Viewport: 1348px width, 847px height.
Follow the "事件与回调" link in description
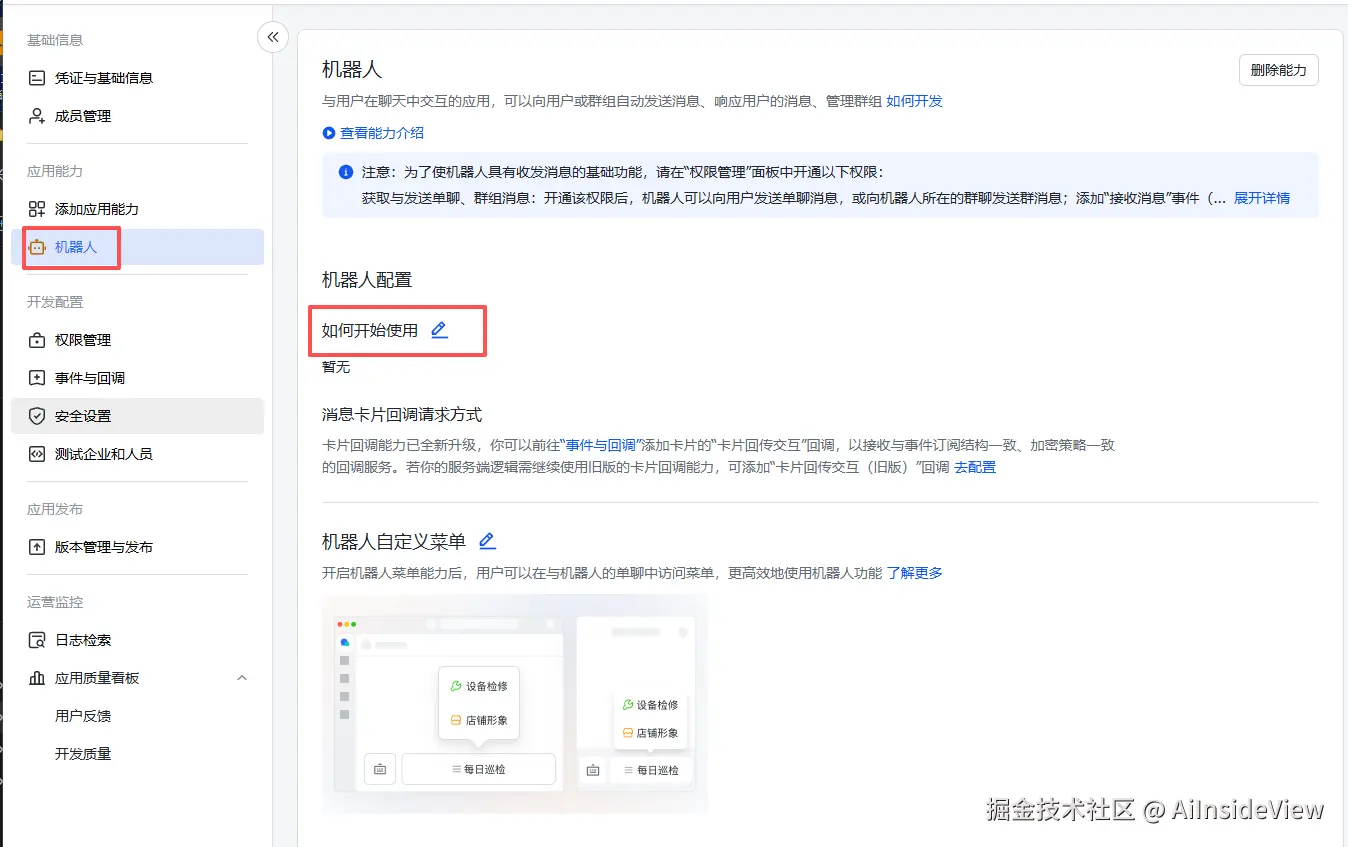602,445
